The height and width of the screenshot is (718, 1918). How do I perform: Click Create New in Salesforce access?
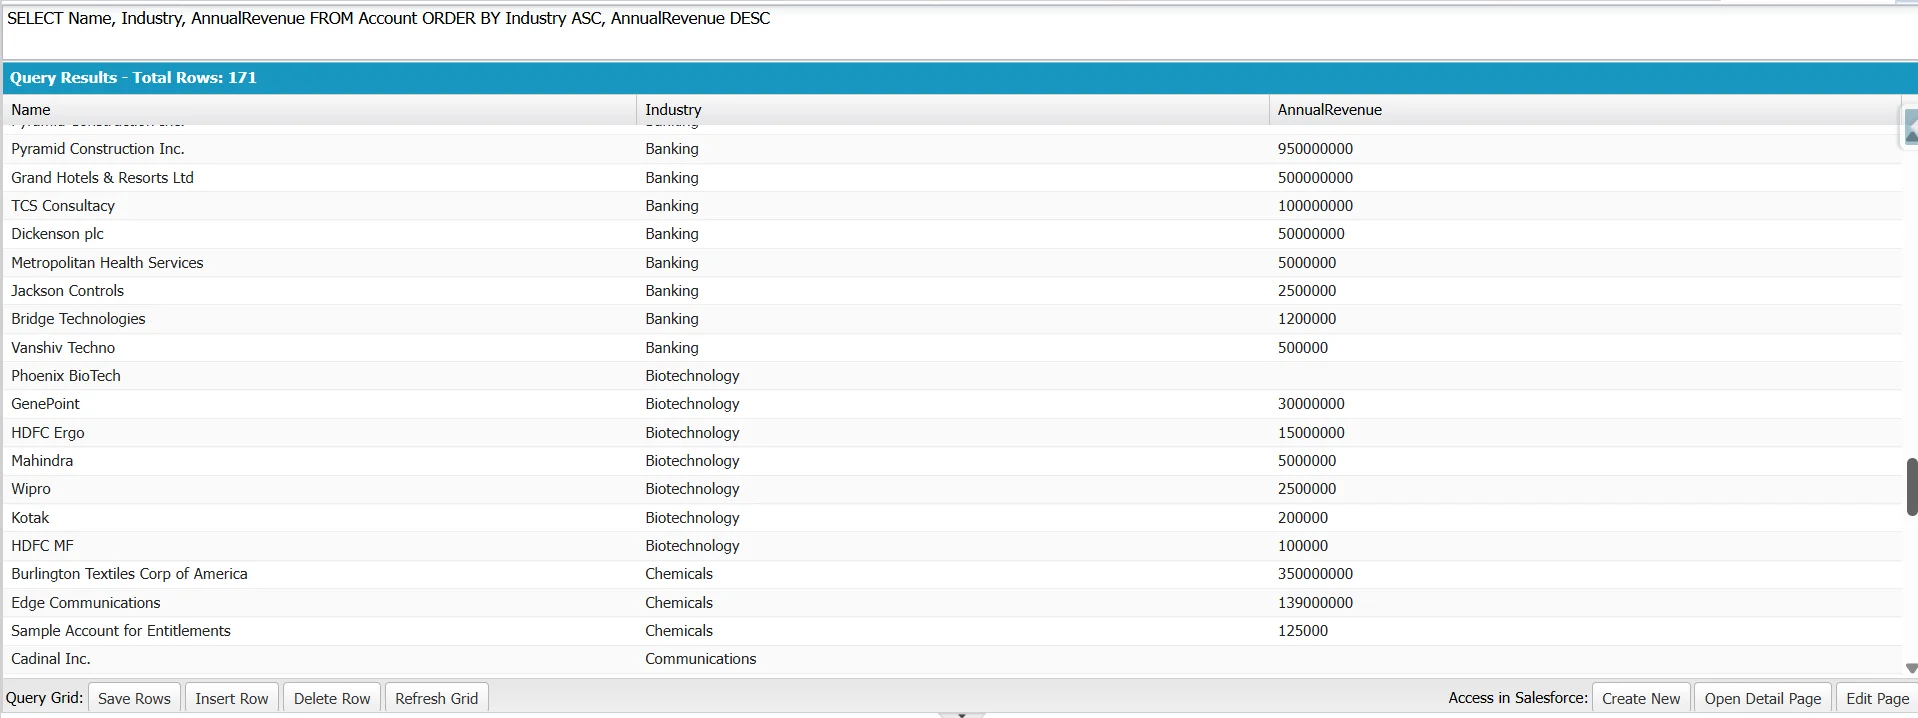pos(1641,698)
